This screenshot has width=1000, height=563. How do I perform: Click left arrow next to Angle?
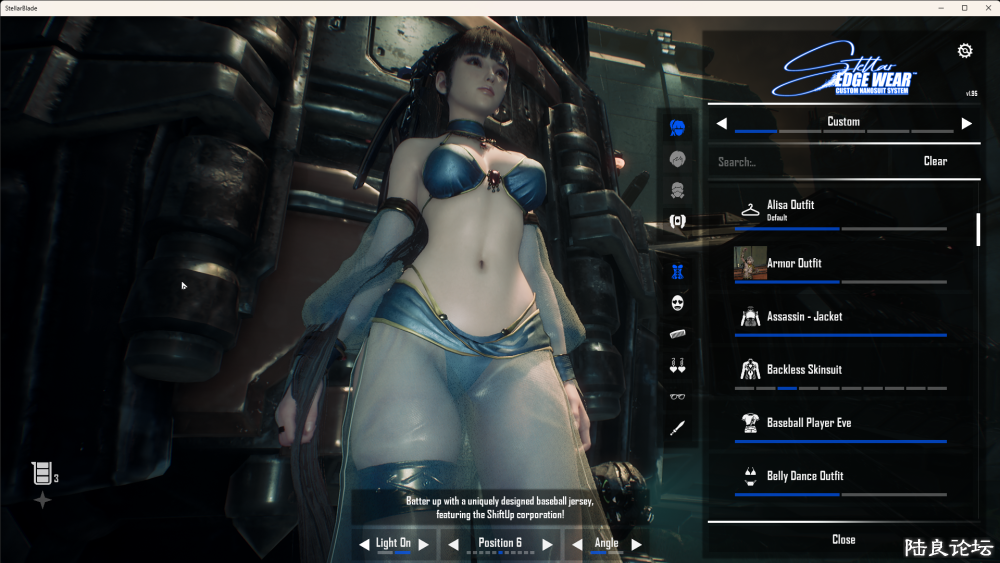coord(577,545)
